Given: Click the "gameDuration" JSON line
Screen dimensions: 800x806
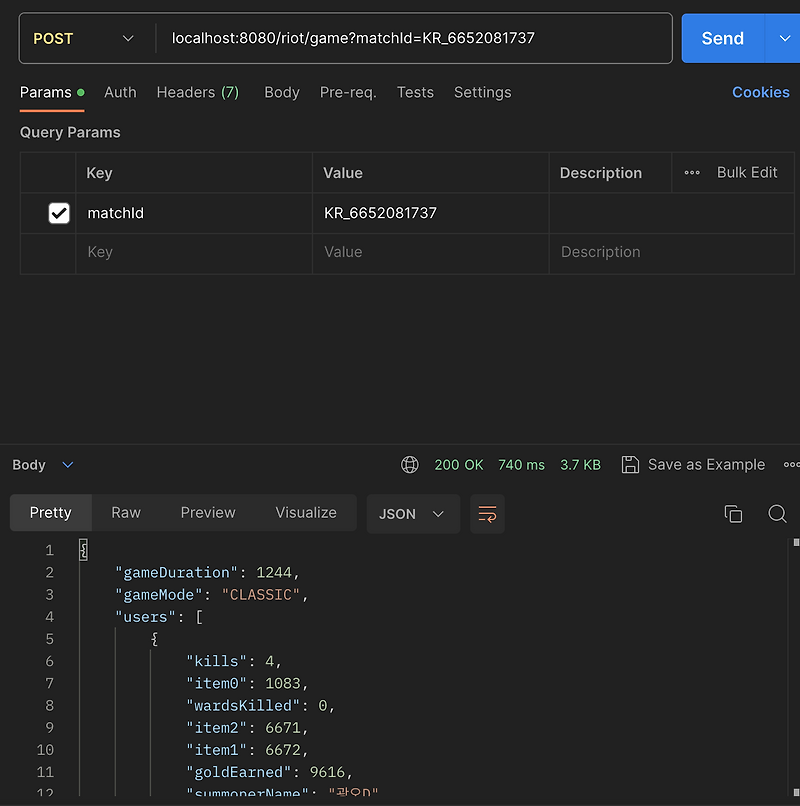Looking at the screenshot, I should pyautogui.click(x=207, y=573).
